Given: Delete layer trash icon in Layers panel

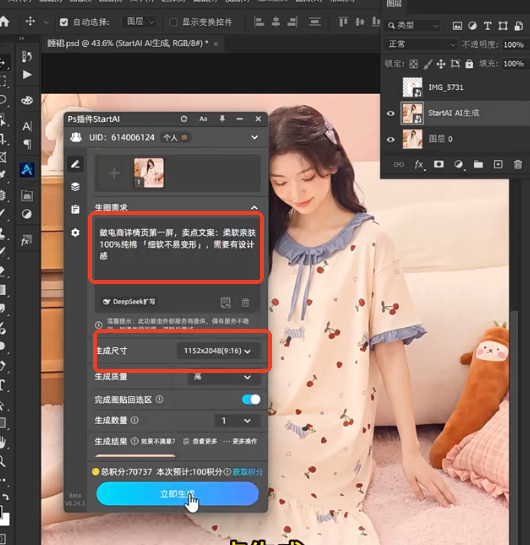Looking at the screenshot, I should pyautogui.click(x=518, y=164).
